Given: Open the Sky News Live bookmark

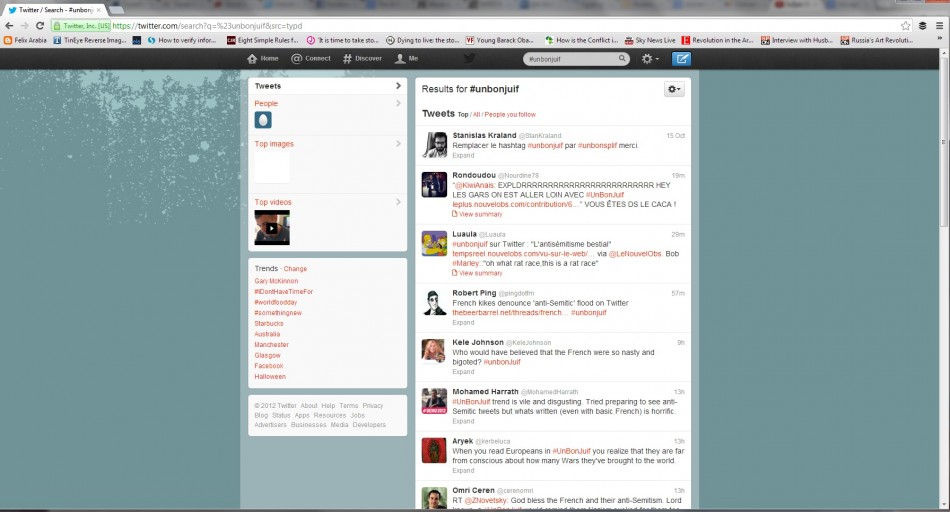Looking at the screenshot, I should coord(651,41).
